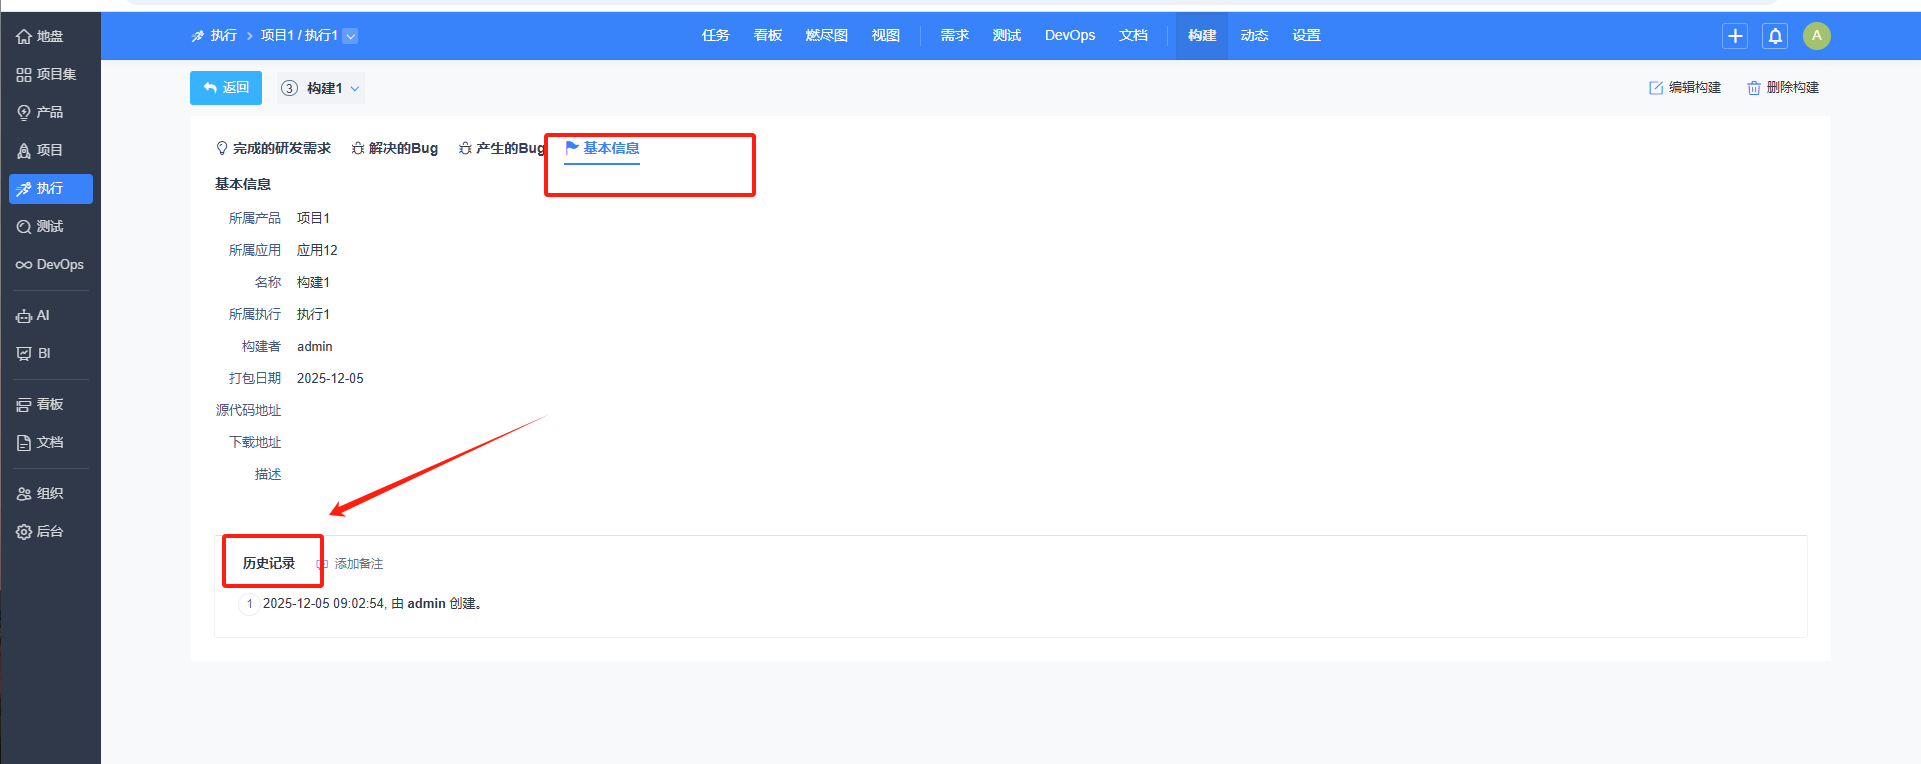
Task: Click the 所属产品 value 项目1
Action: pyautogui.click(x=313, y=218)
